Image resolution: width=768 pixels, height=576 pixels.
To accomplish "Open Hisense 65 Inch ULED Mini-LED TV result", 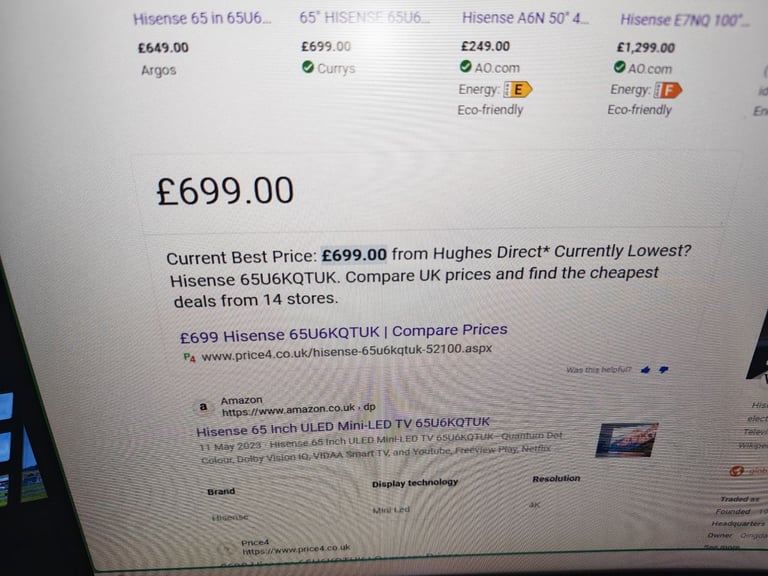I will (343, 426).
